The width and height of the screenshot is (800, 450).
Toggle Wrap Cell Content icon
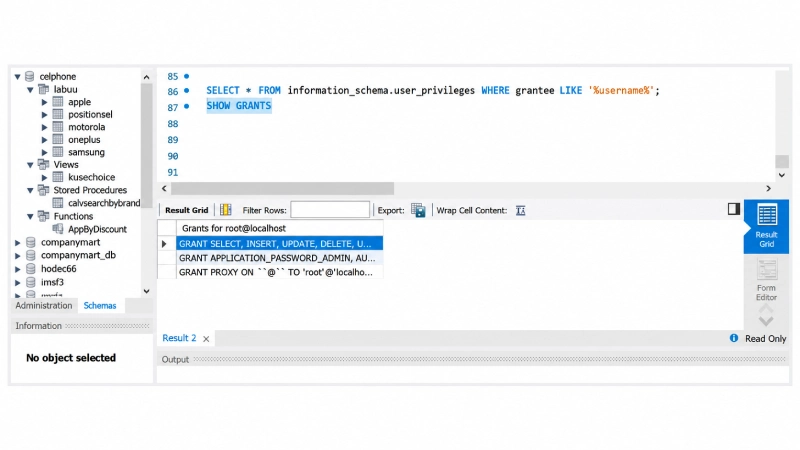click(520, 210)
